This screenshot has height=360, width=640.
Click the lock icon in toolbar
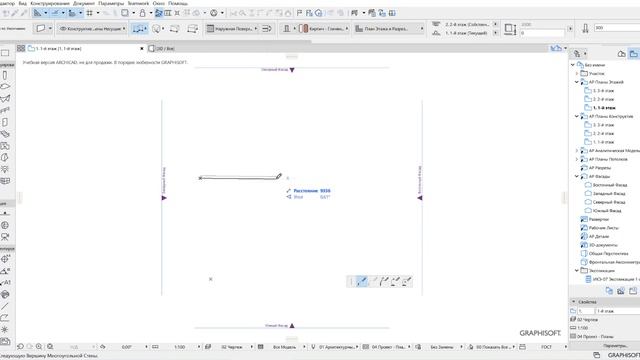pos(142,13)
